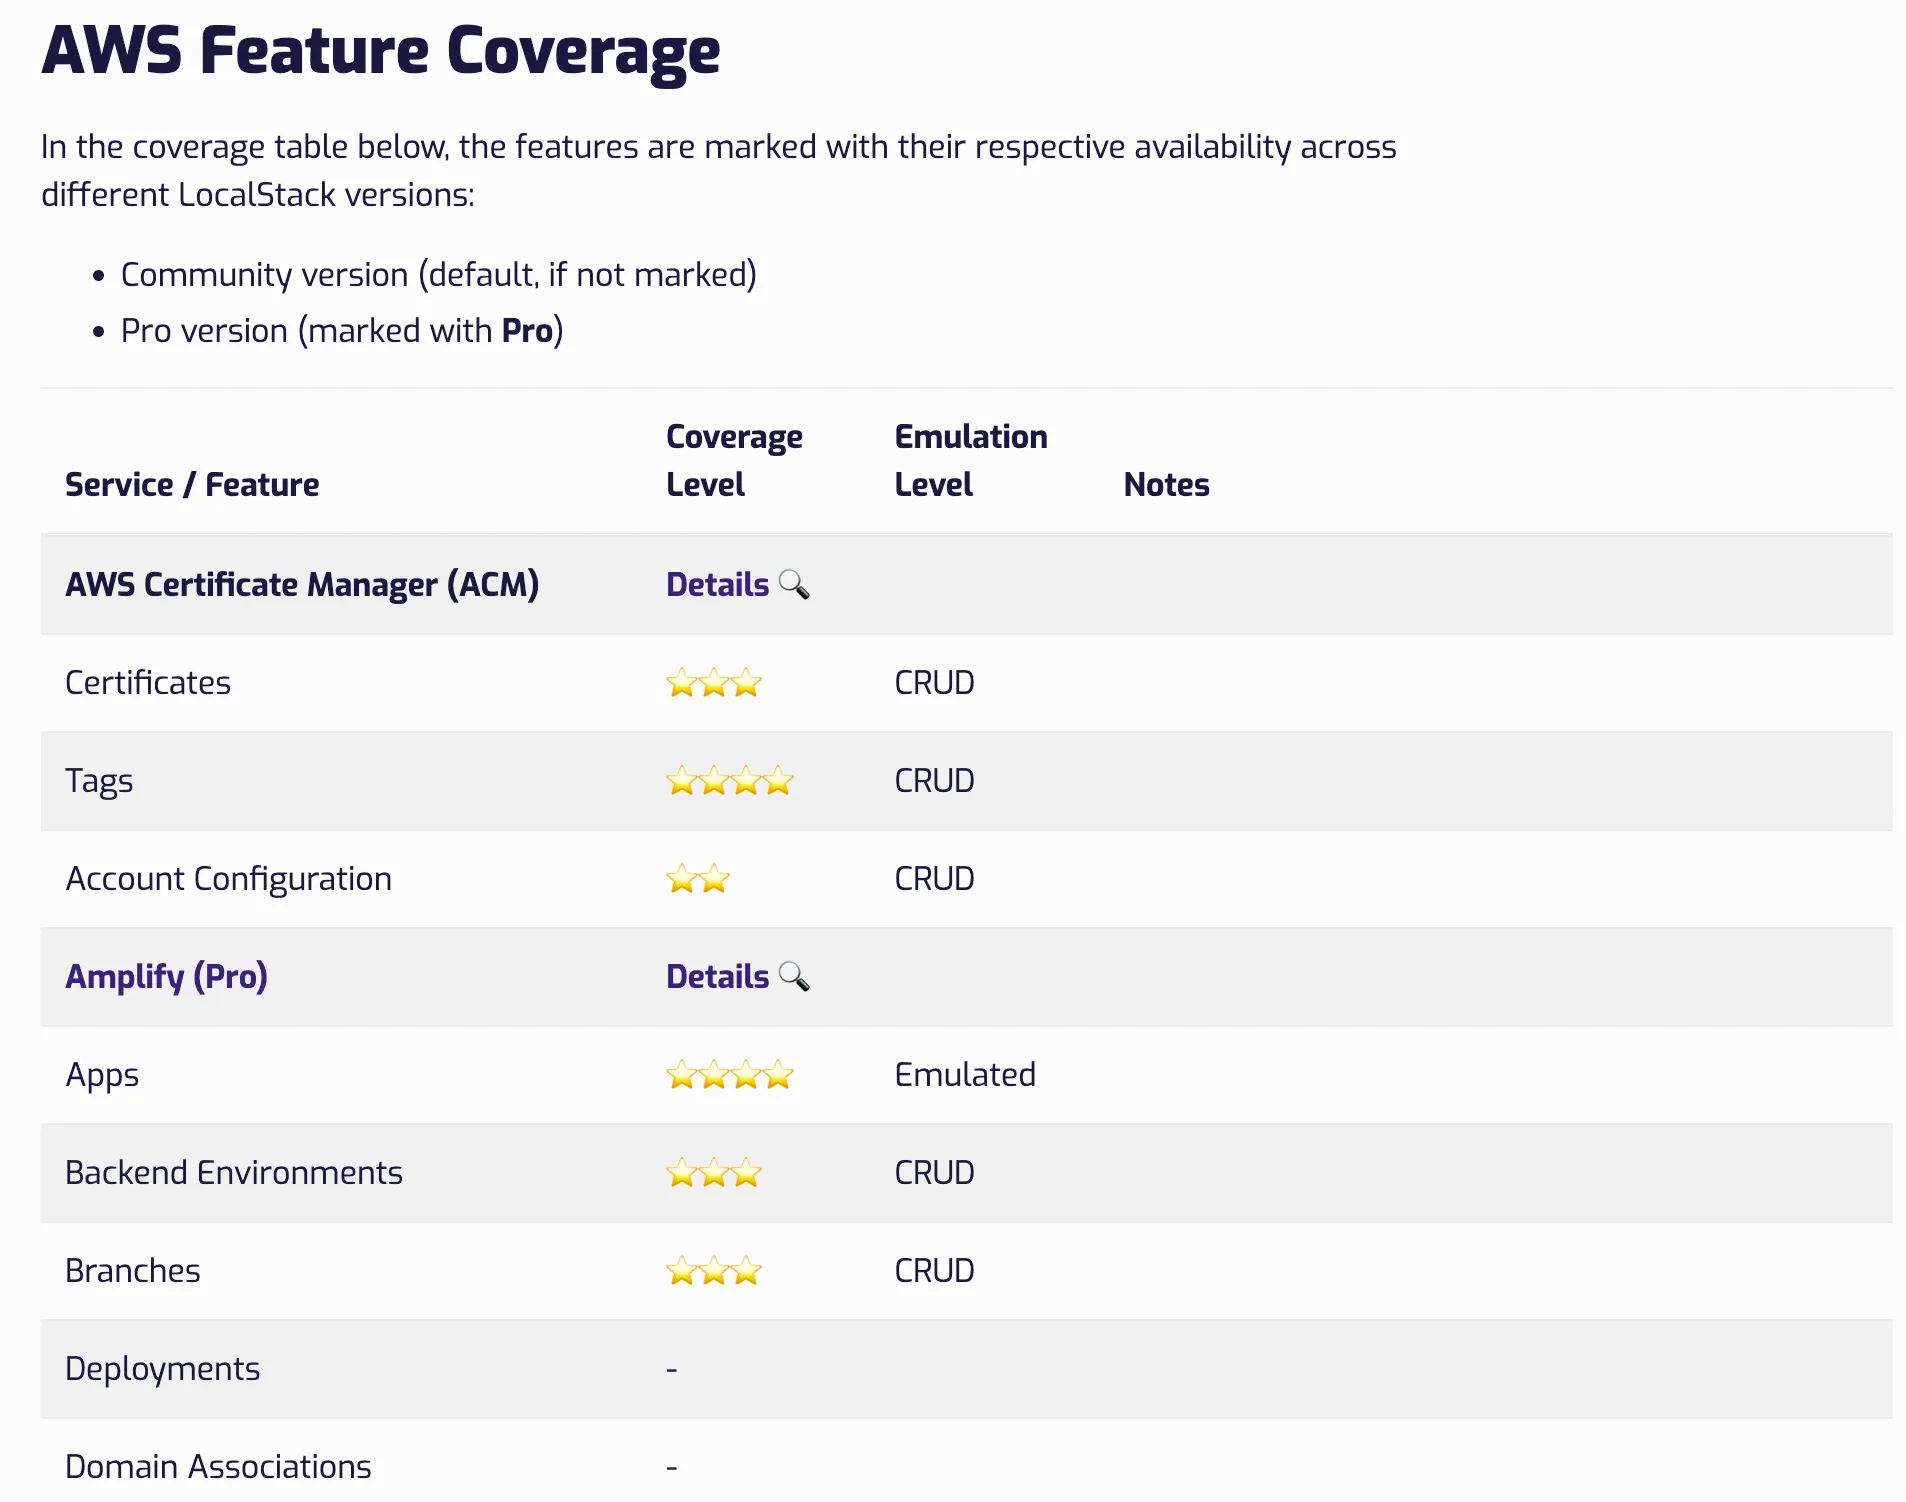Click the four-star rating for Apps
1906x1502 pixels.
tap(730, 1075)
